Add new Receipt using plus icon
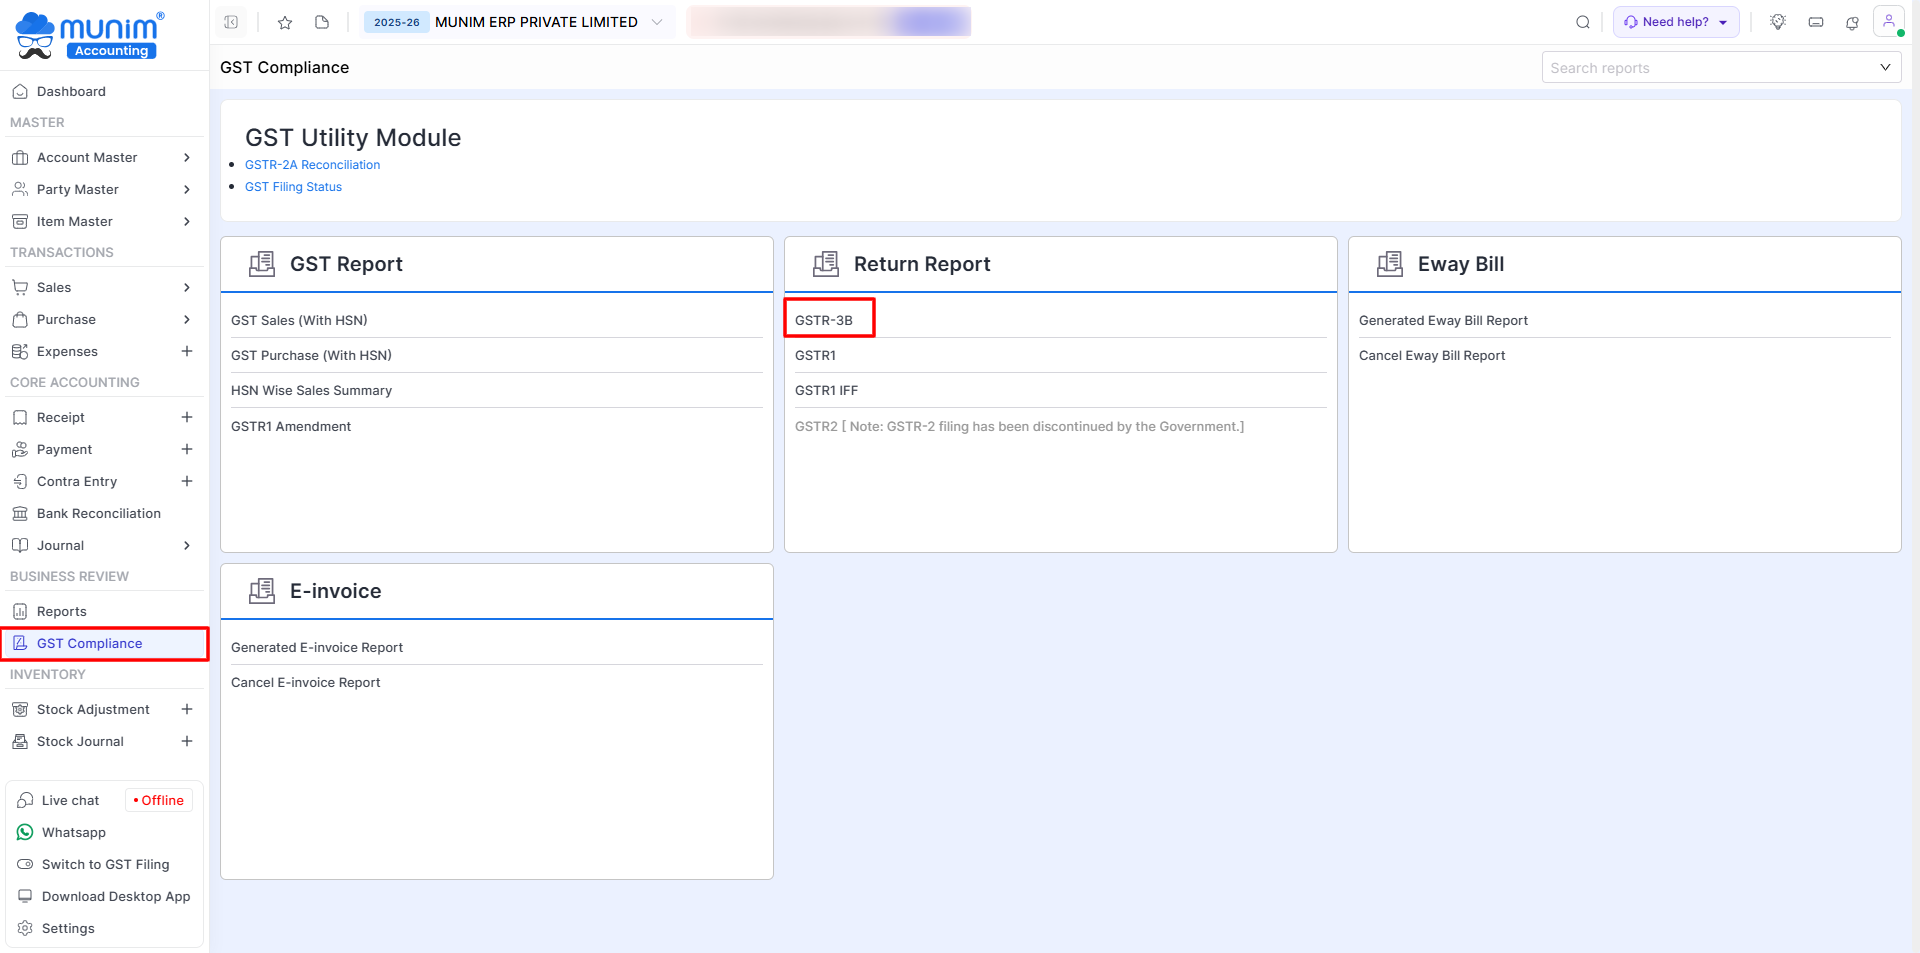Screen dimensions: 1920x953 click(x=187, y=417)
